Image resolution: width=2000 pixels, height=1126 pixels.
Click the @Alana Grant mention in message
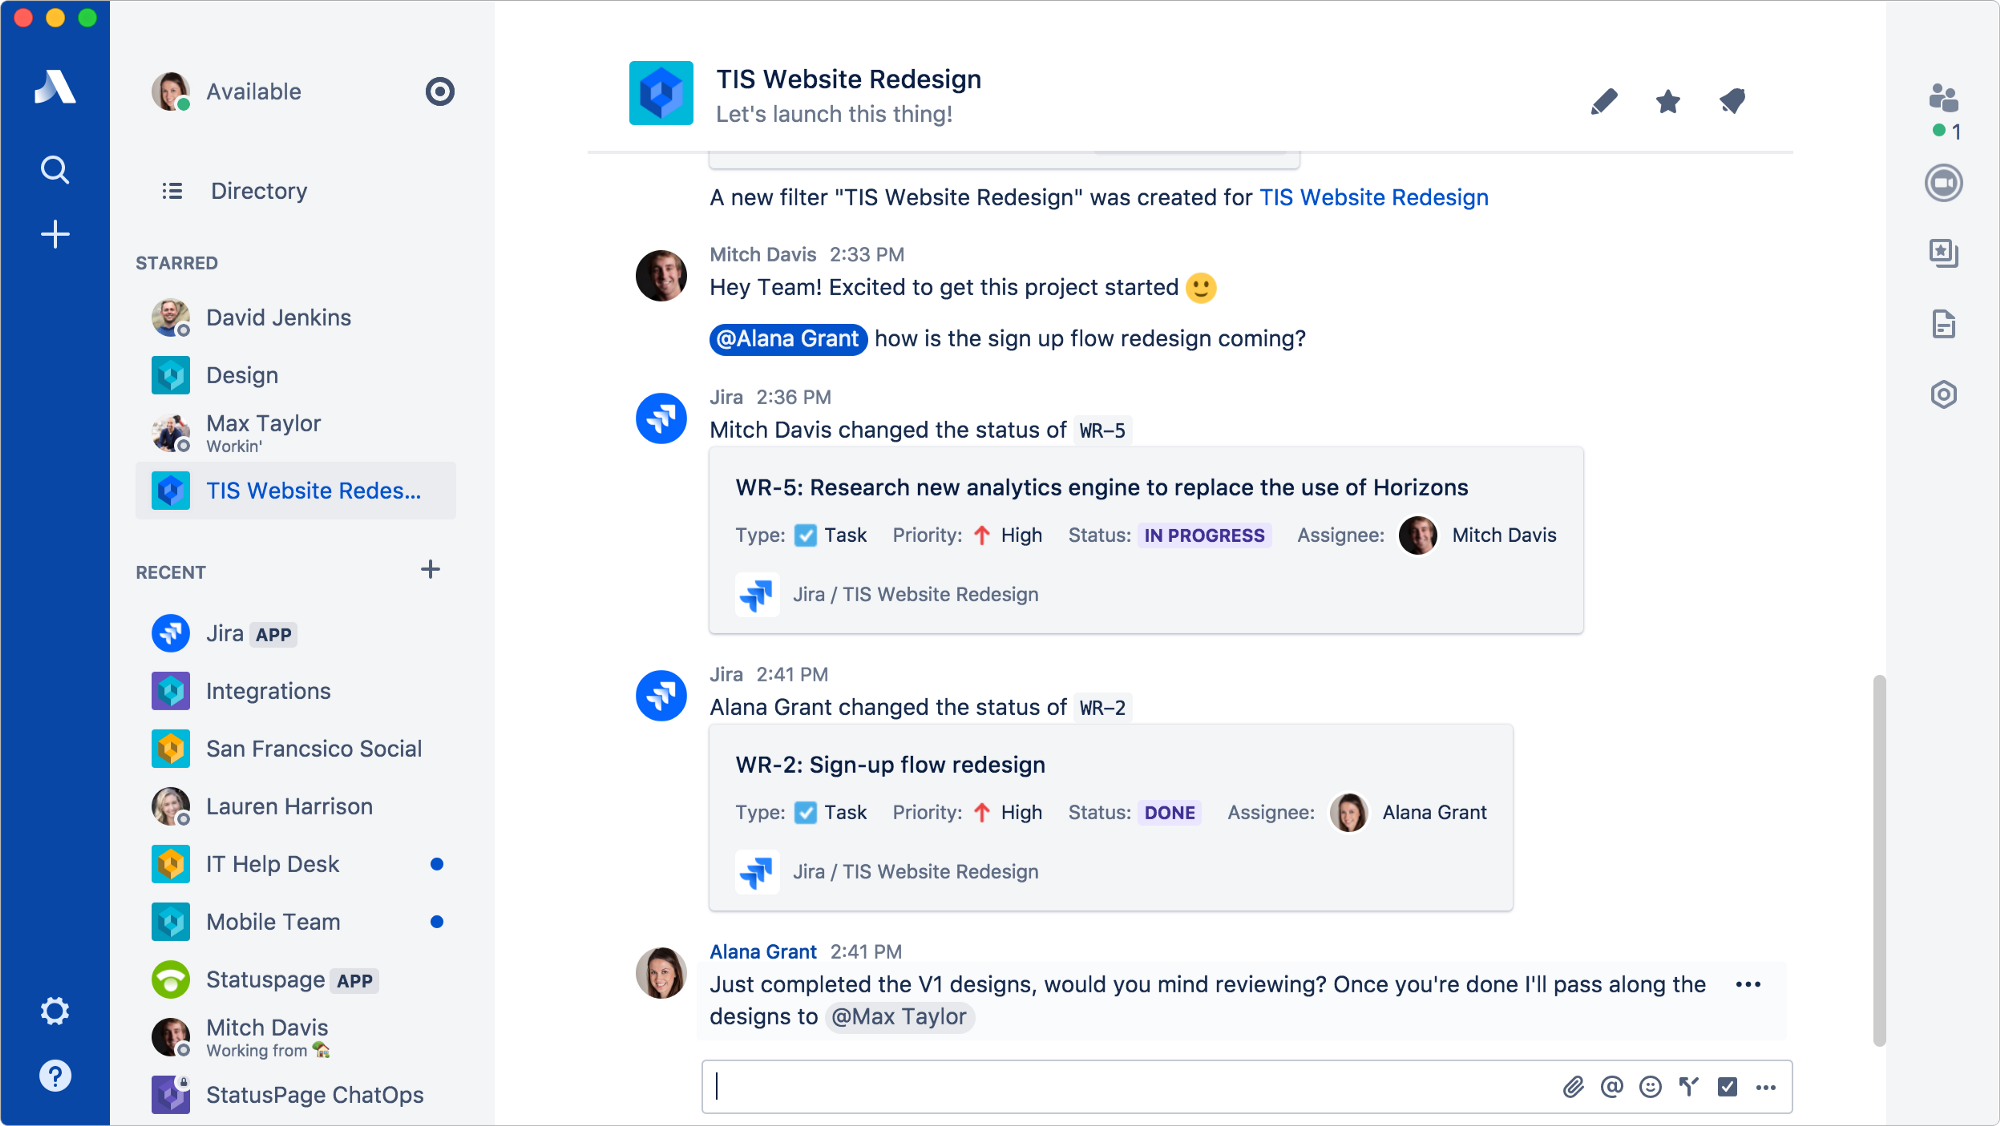tap(787, 338)
